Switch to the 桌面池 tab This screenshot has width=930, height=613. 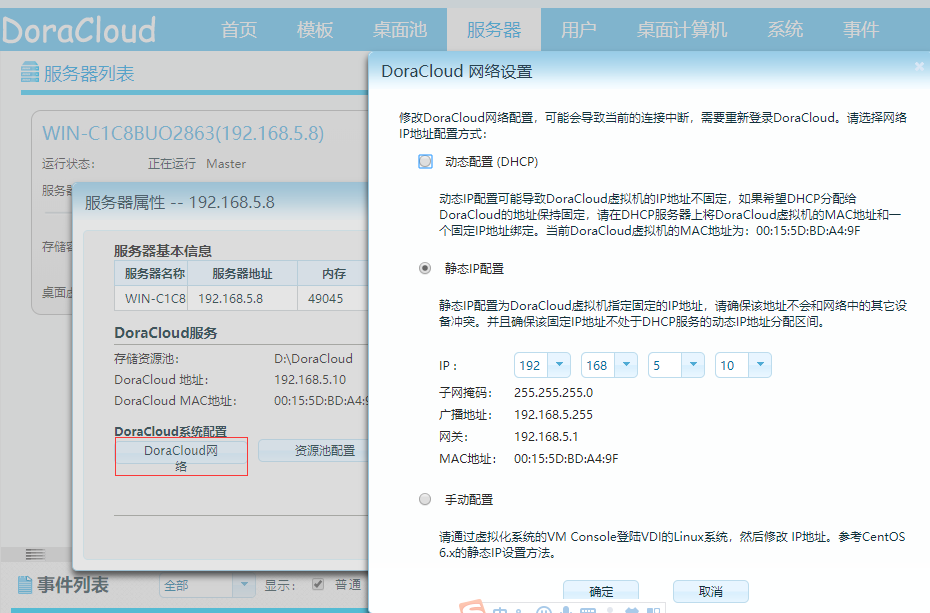click(400, 30)
